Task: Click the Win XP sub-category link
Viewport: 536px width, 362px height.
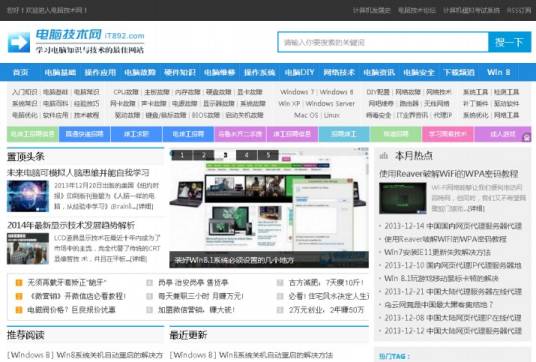Action: 289,104
